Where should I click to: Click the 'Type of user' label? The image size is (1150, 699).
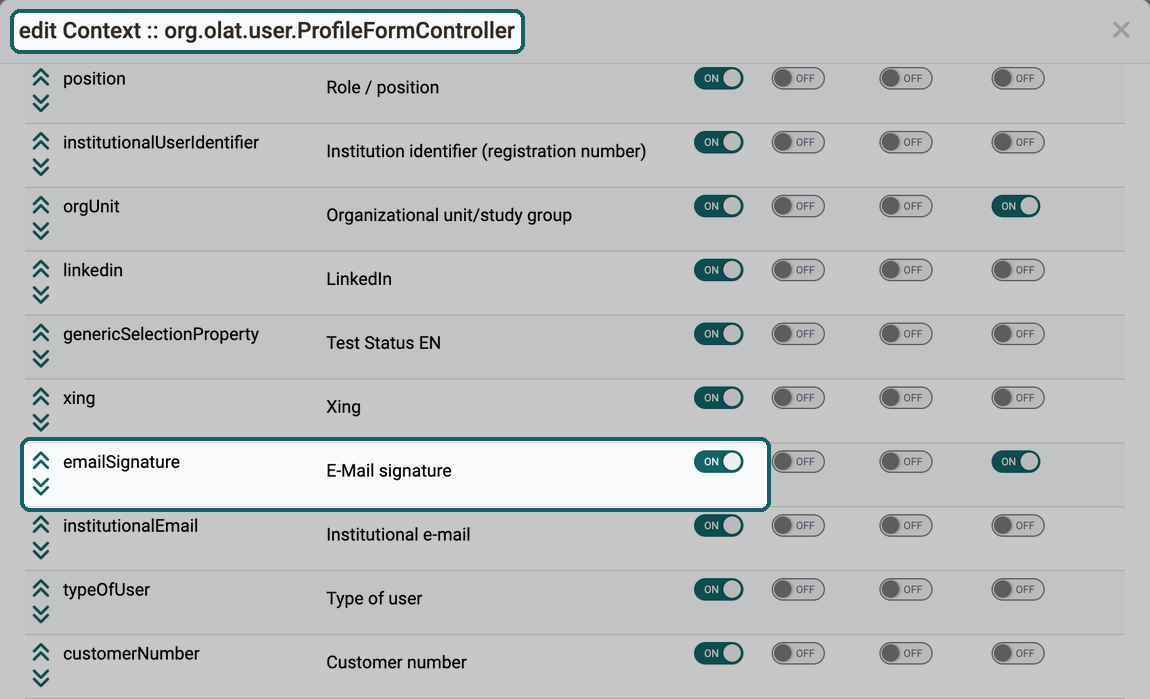tap(374, 599)
